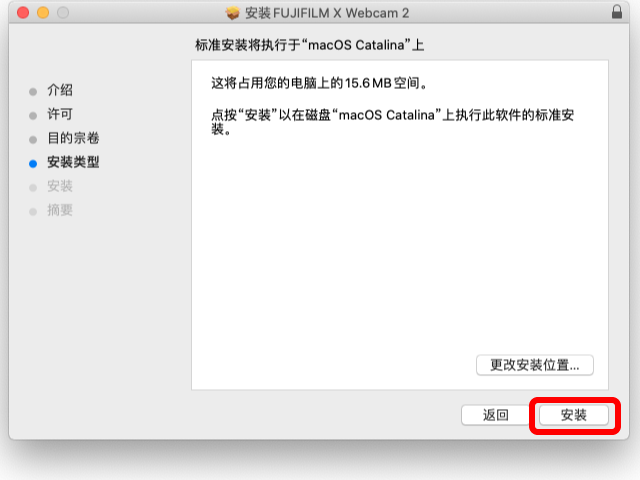Close the installer with red button
Viewport: 640px width, 480px height.
(x=23, y=13)
